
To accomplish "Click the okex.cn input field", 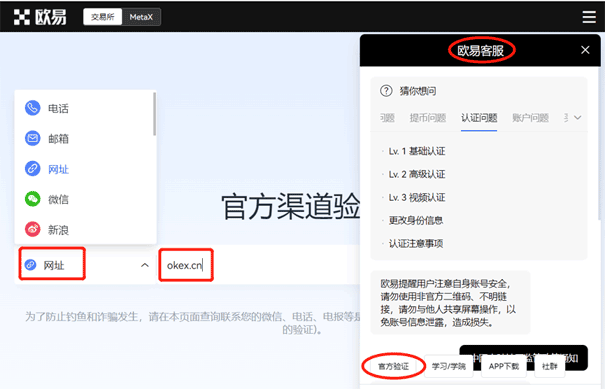I will [259, 265].
